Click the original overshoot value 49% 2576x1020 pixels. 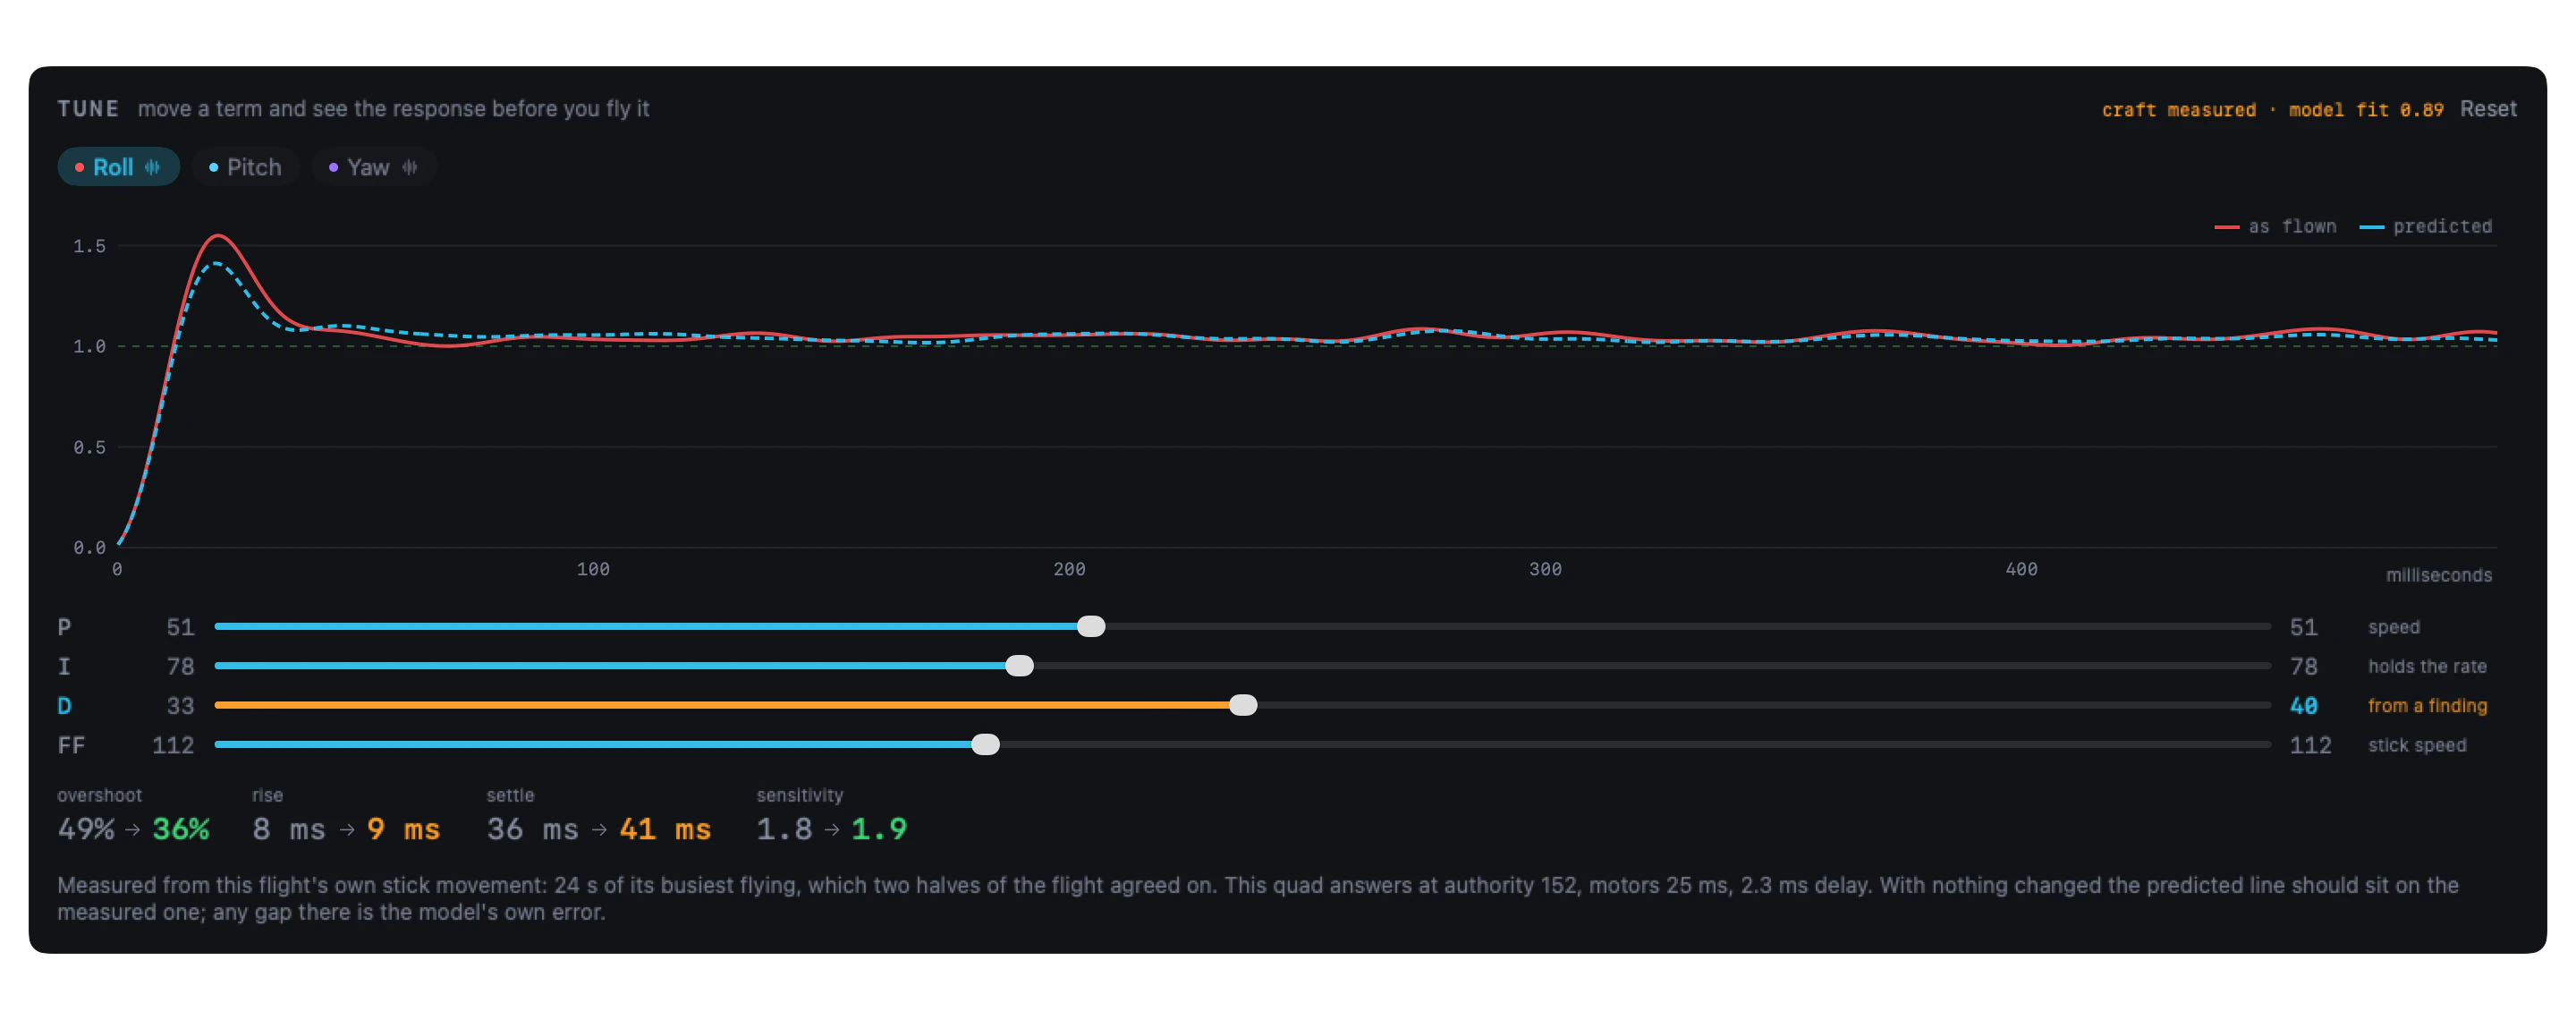click(x=86, y=829)
